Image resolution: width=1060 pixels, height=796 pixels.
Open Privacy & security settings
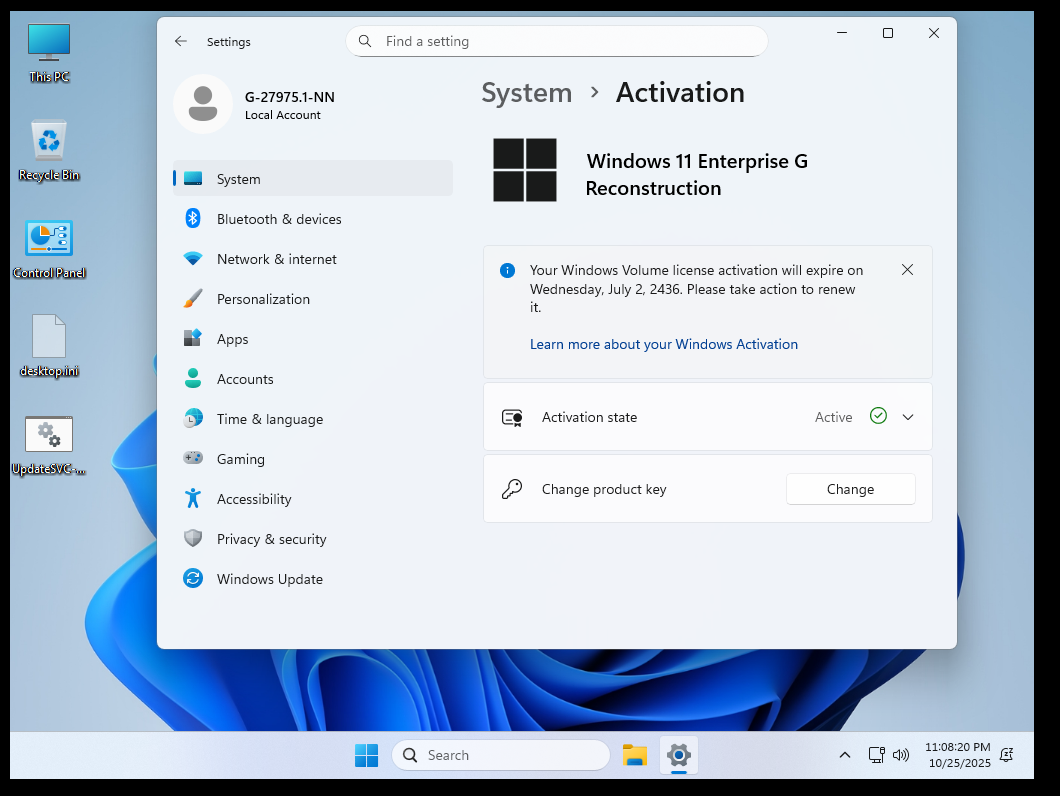pos(313,538)
